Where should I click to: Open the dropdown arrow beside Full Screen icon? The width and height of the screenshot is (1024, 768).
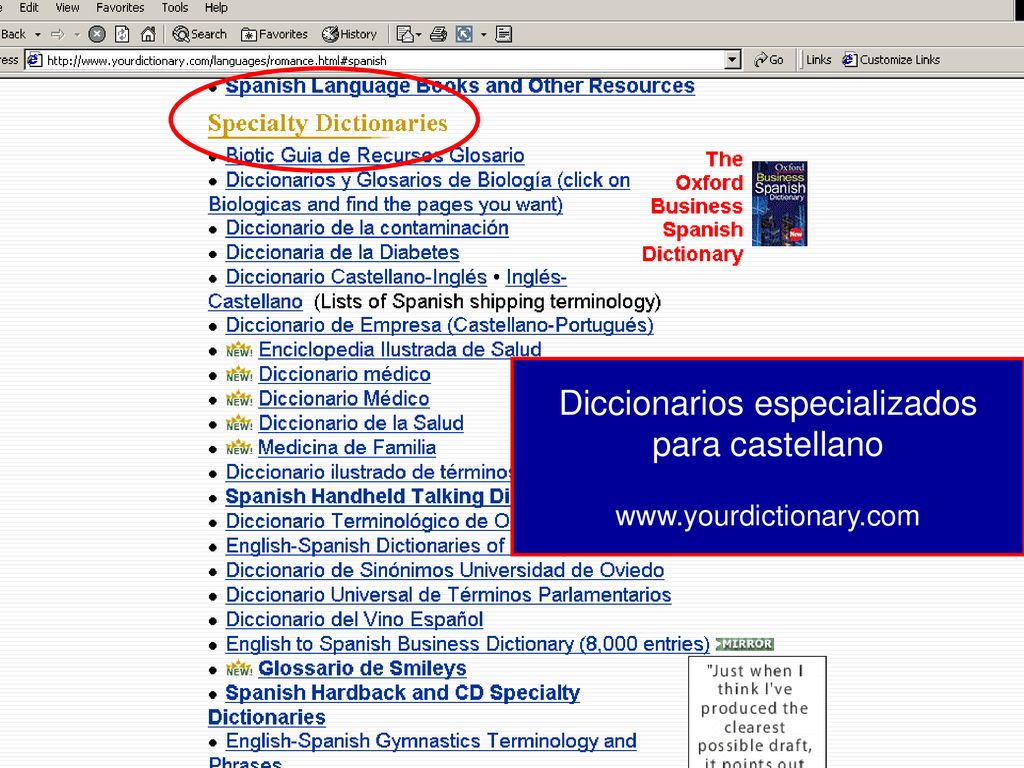pos(484,35)
